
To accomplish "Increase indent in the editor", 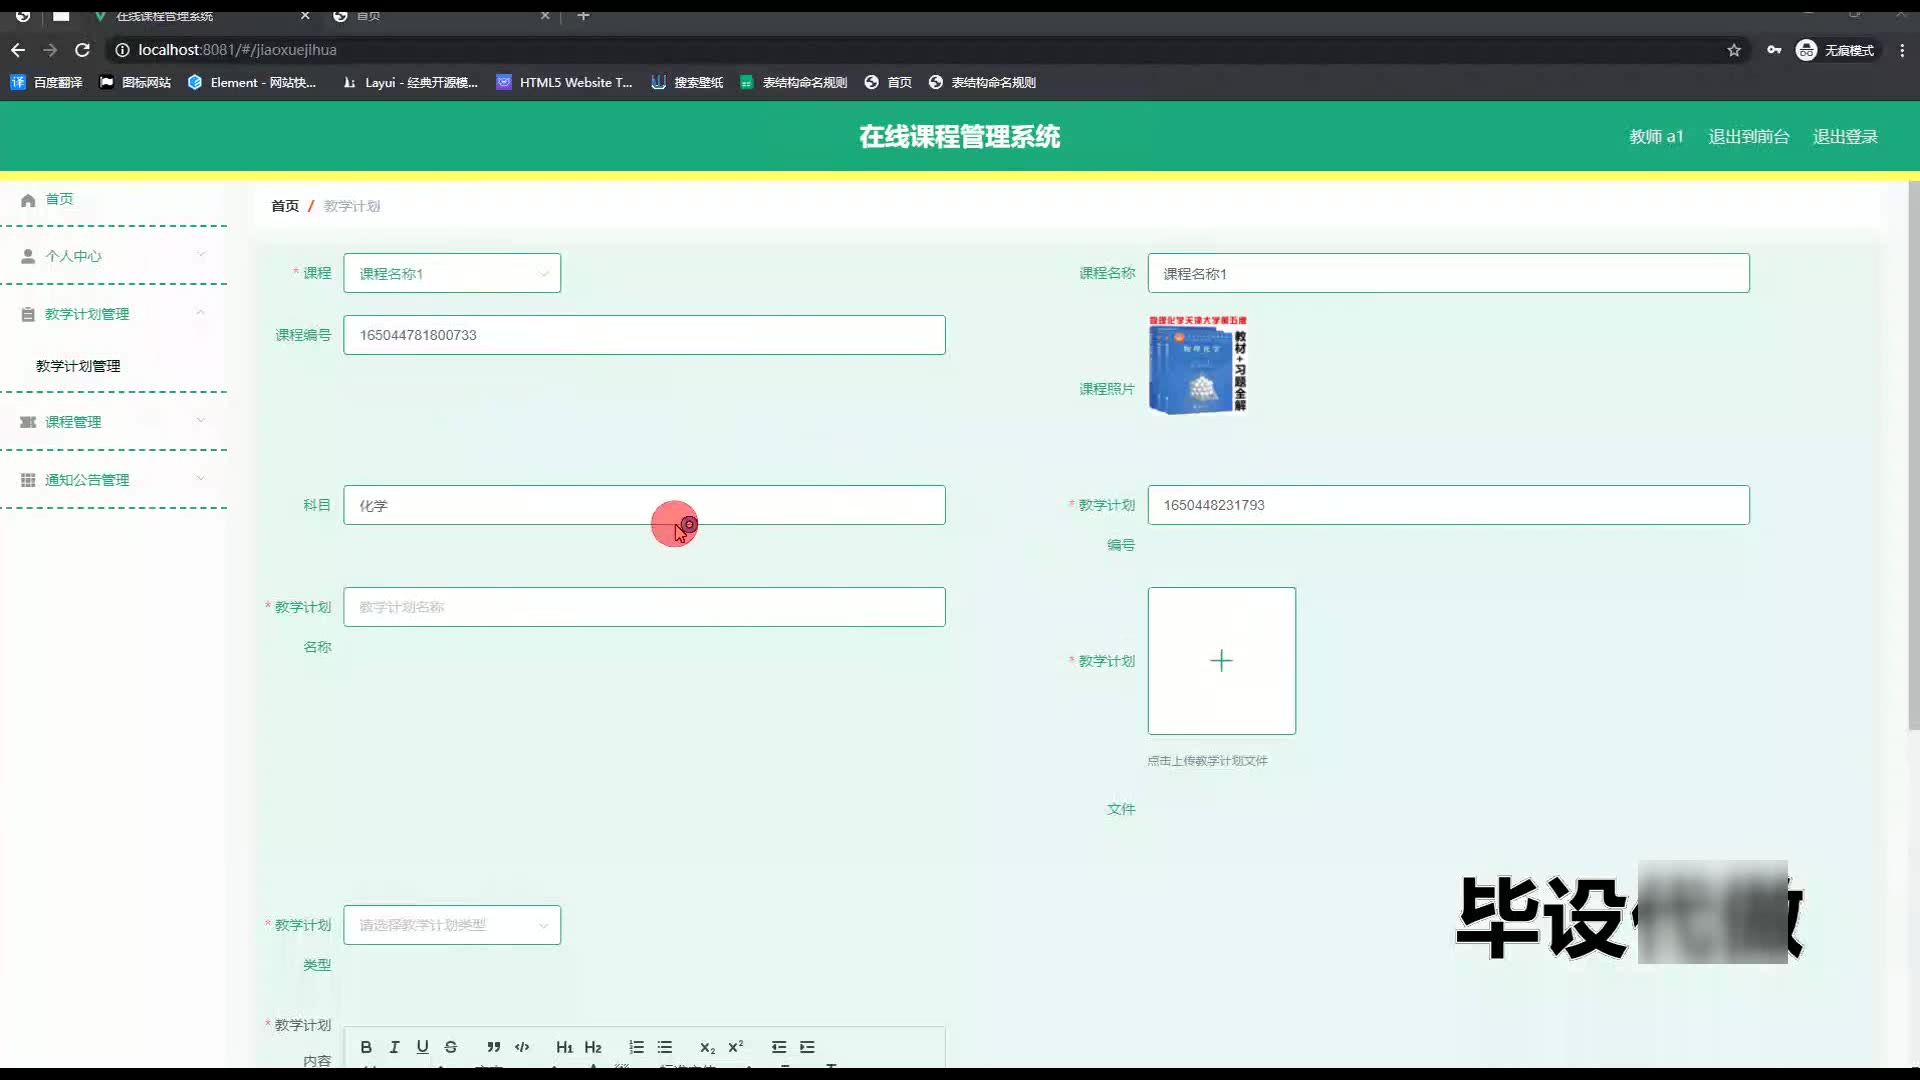I will (x=807, y=1047).
